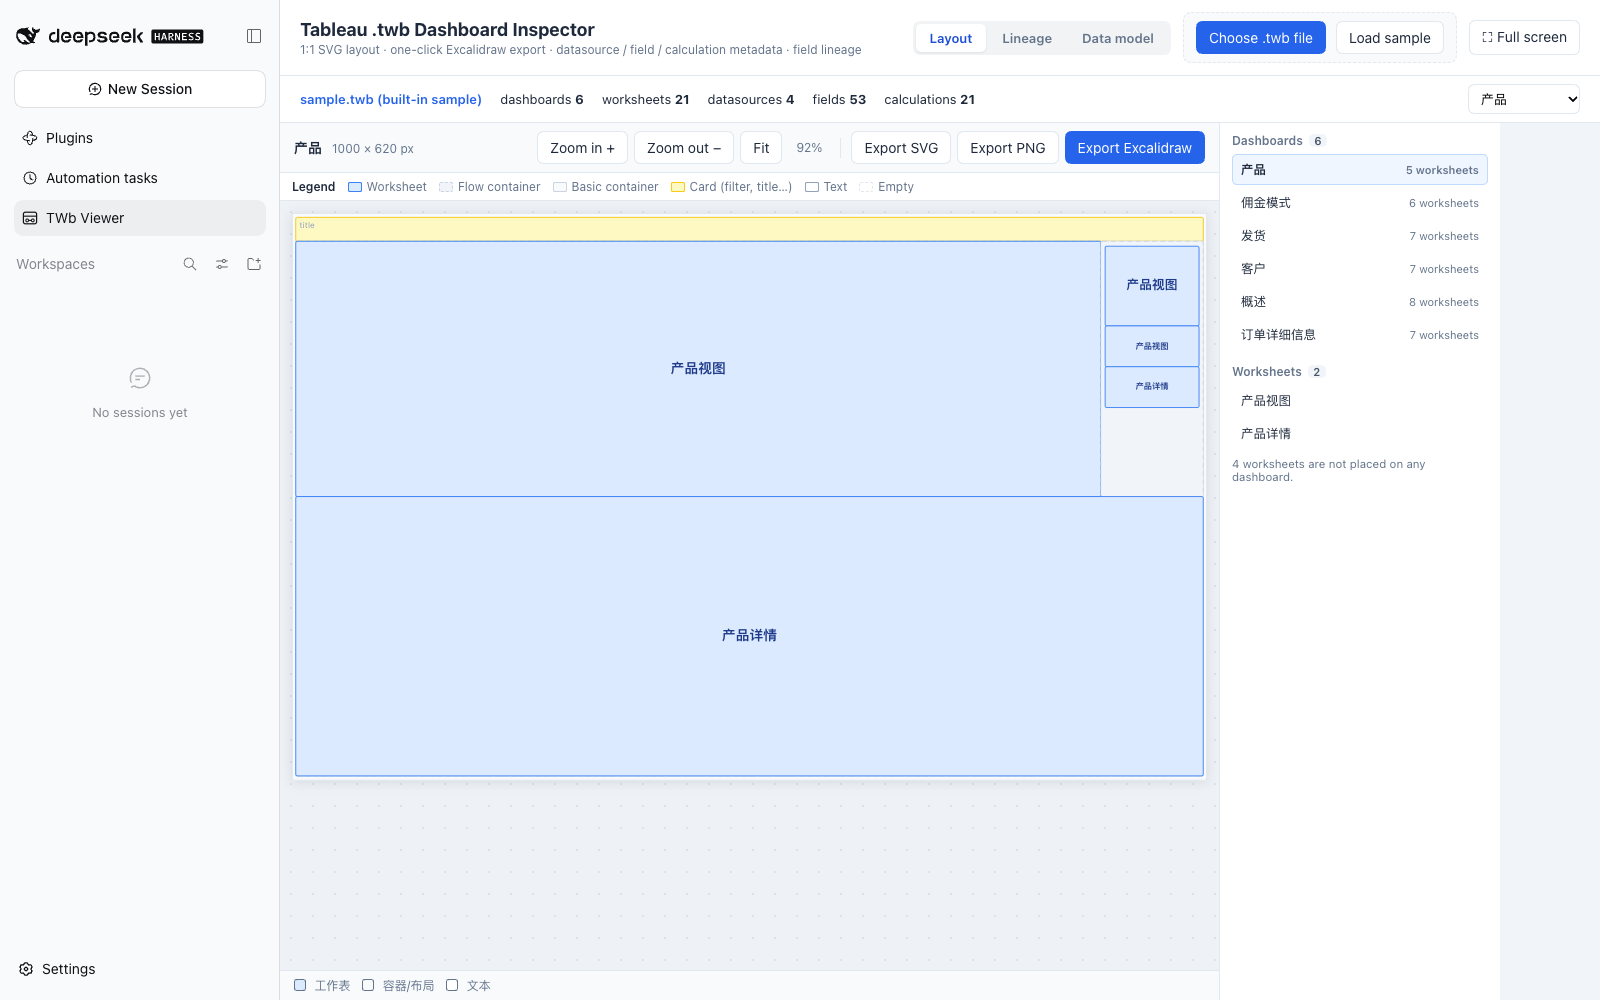This screenshot has height=1000, width=1600.
Task: Switch to the Layout tab
Action: 950,38
